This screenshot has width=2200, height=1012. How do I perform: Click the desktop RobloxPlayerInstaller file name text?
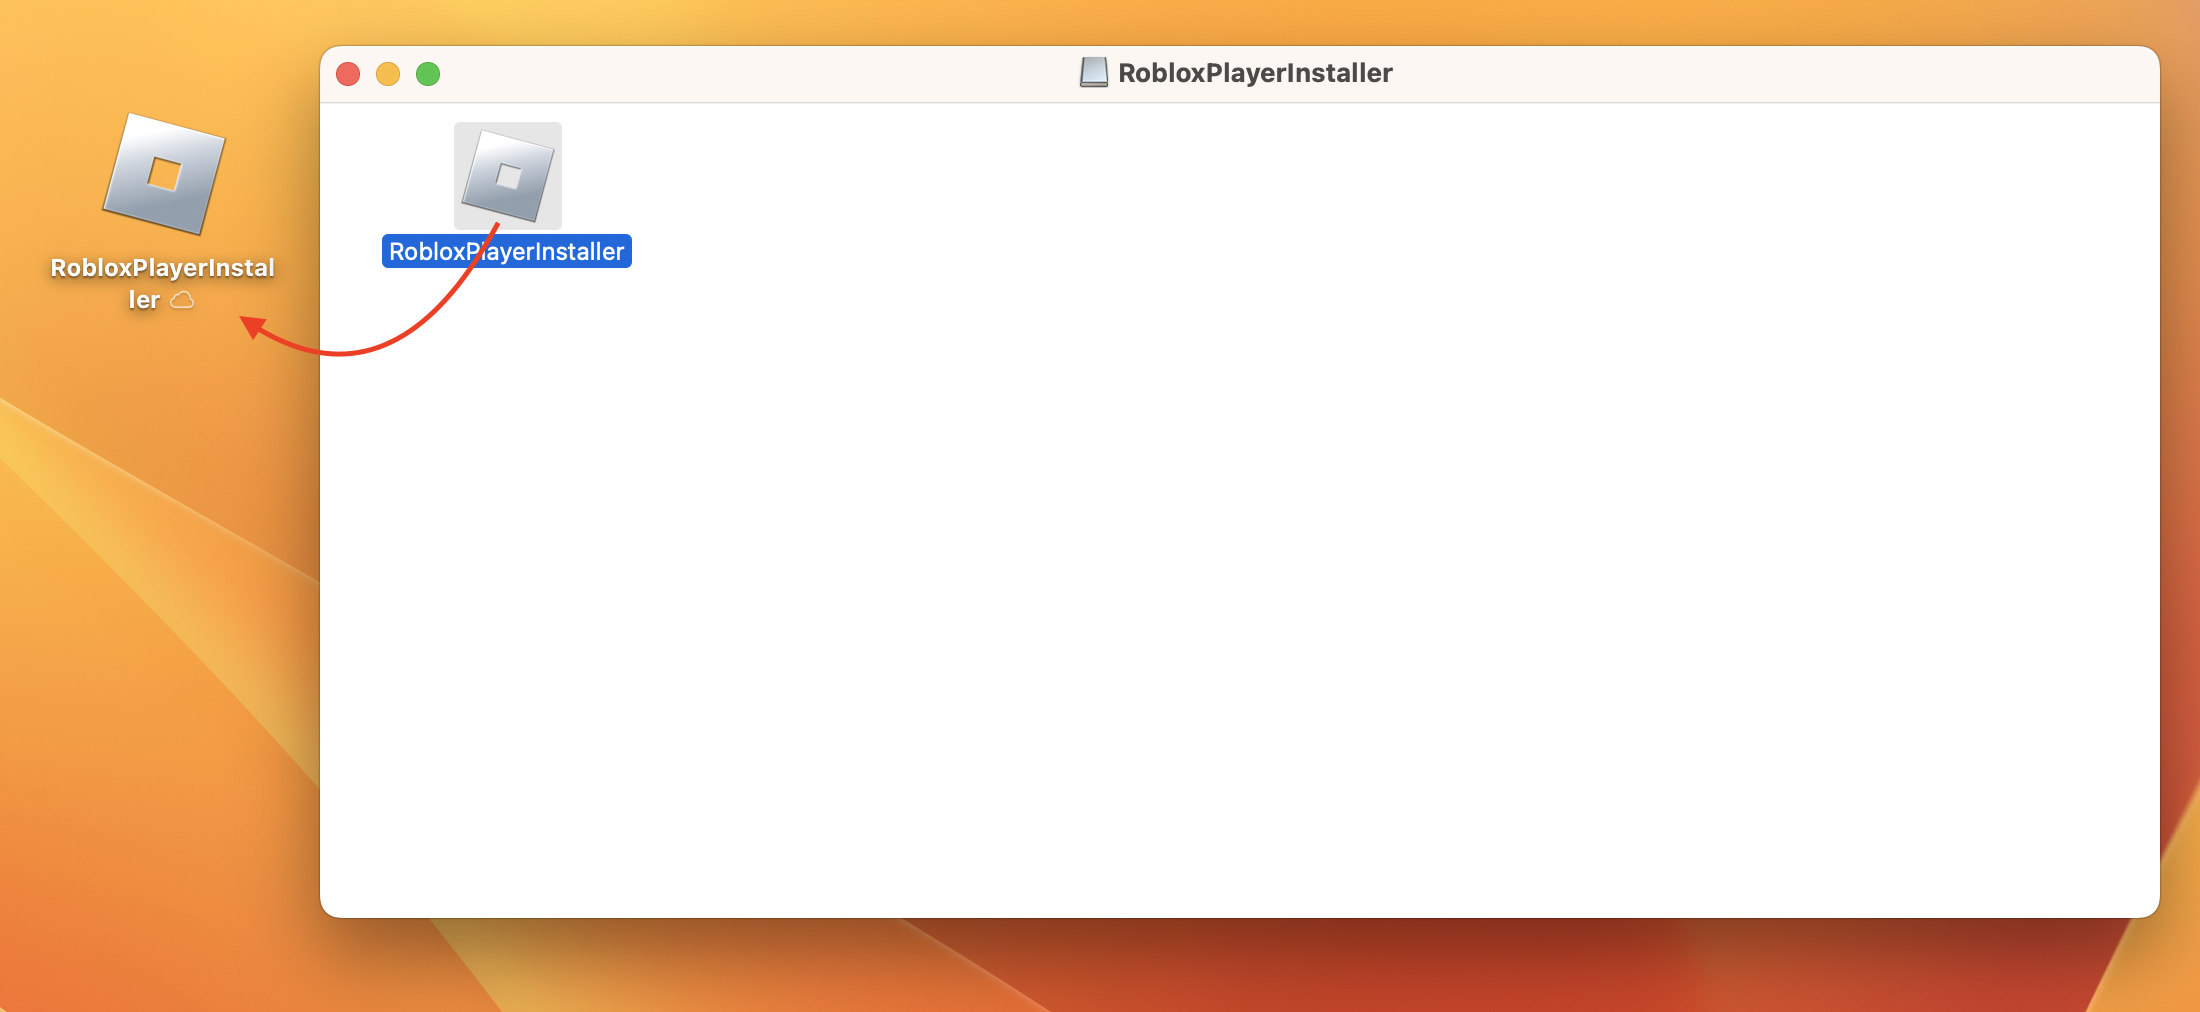coord(162,284)
